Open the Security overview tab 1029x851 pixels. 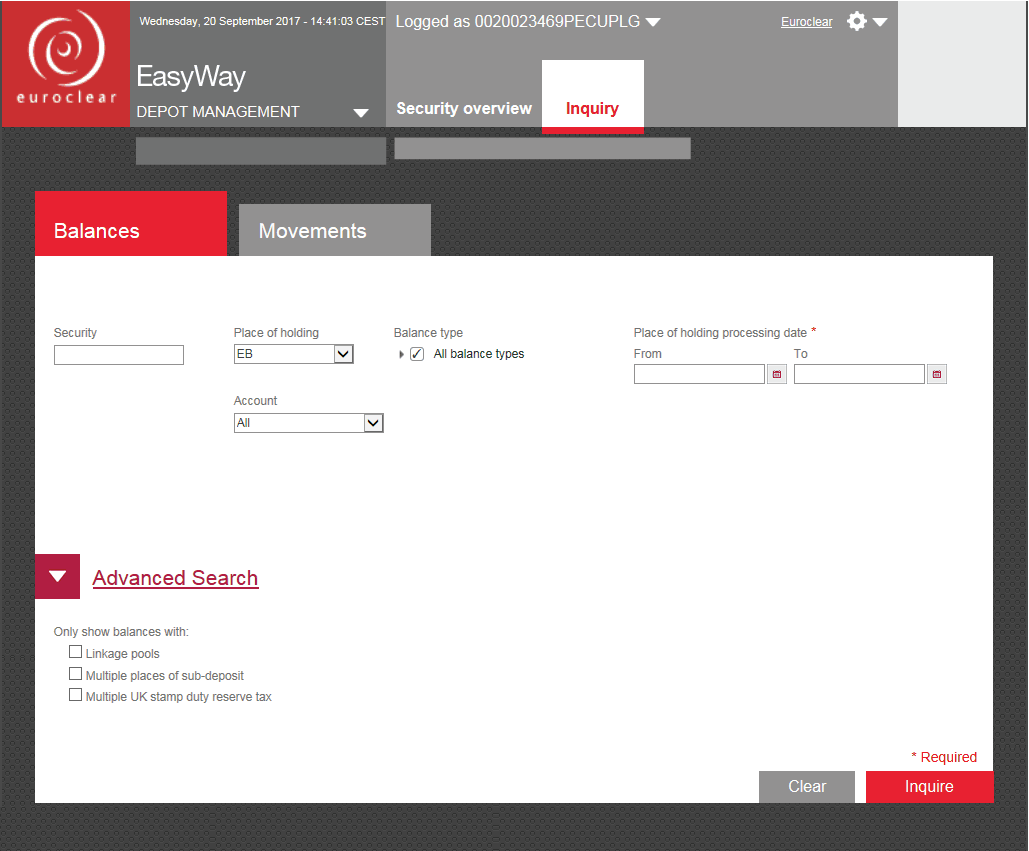[464, 108]
